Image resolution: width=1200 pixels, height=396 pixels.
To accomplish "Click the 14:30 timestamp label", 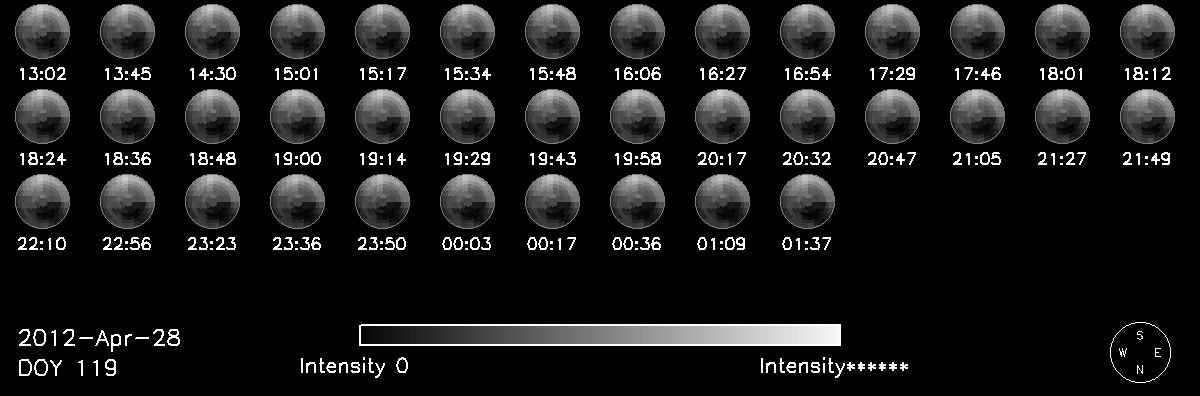I will click(x=212, y=74).
